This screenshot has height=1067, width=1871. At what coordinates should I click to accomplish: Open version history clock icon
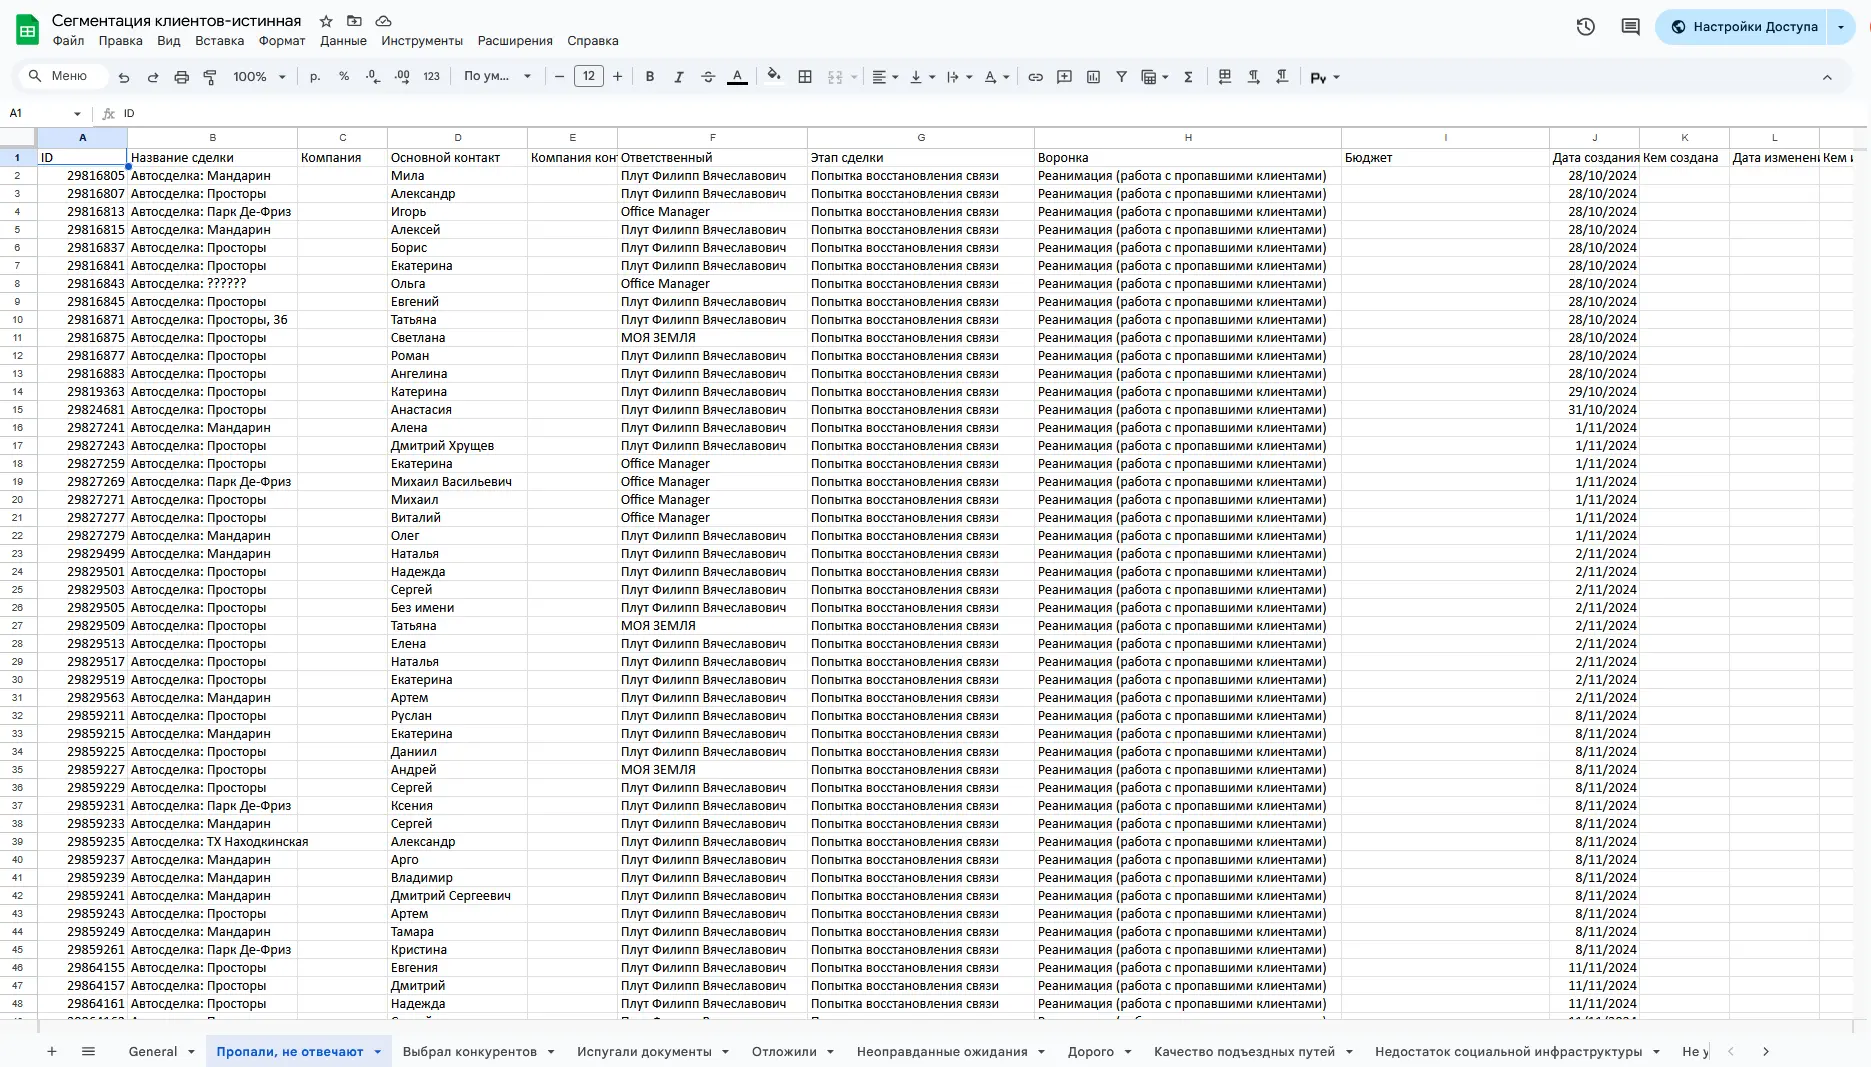click(x=1585, y=27)
